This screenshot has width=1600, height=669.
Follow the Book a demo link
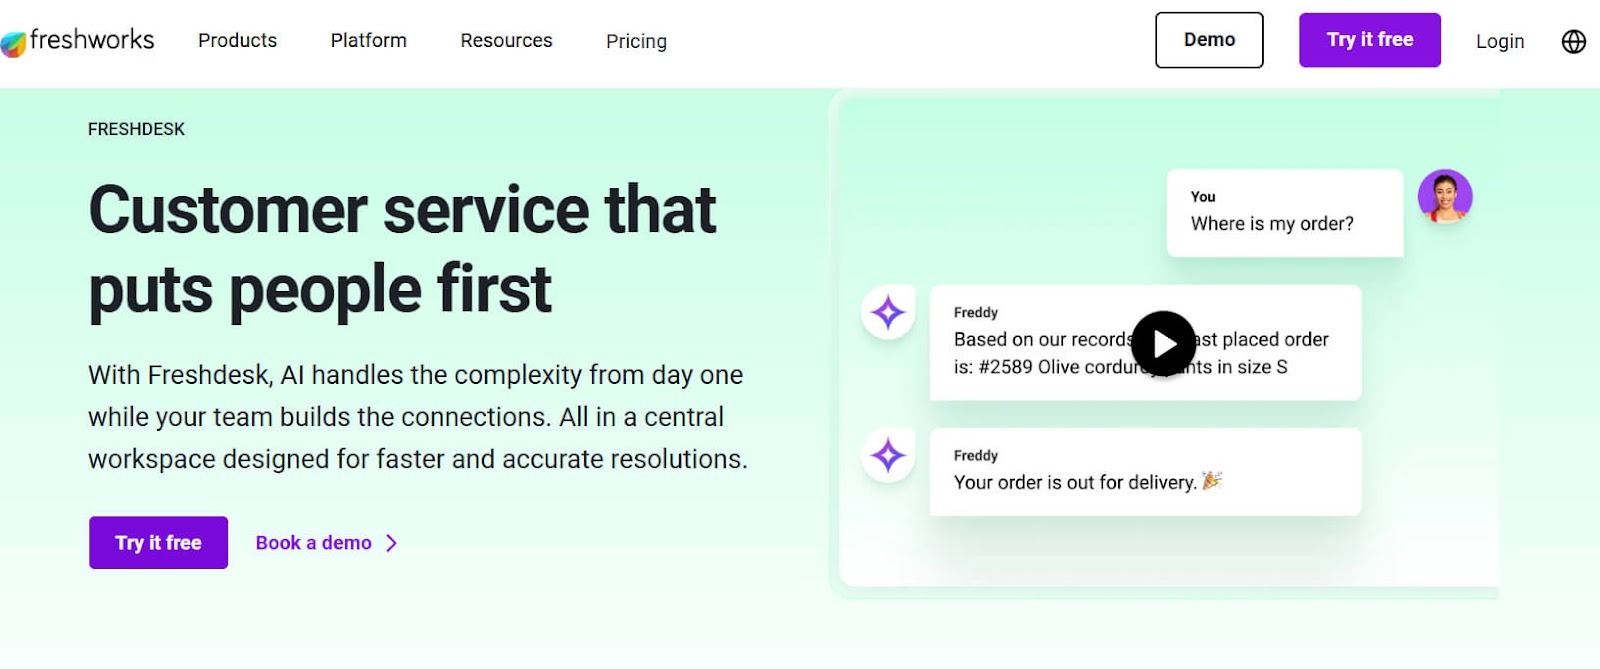click(313, 543)
